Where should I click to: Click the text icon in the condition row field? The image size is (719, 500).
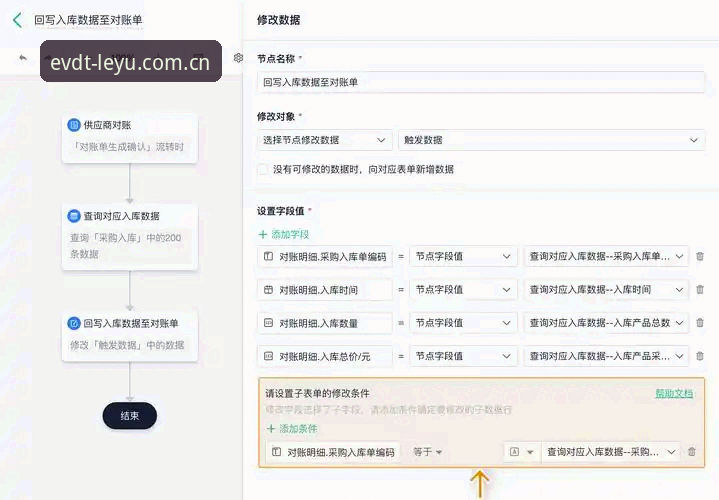tap(277, 452)
